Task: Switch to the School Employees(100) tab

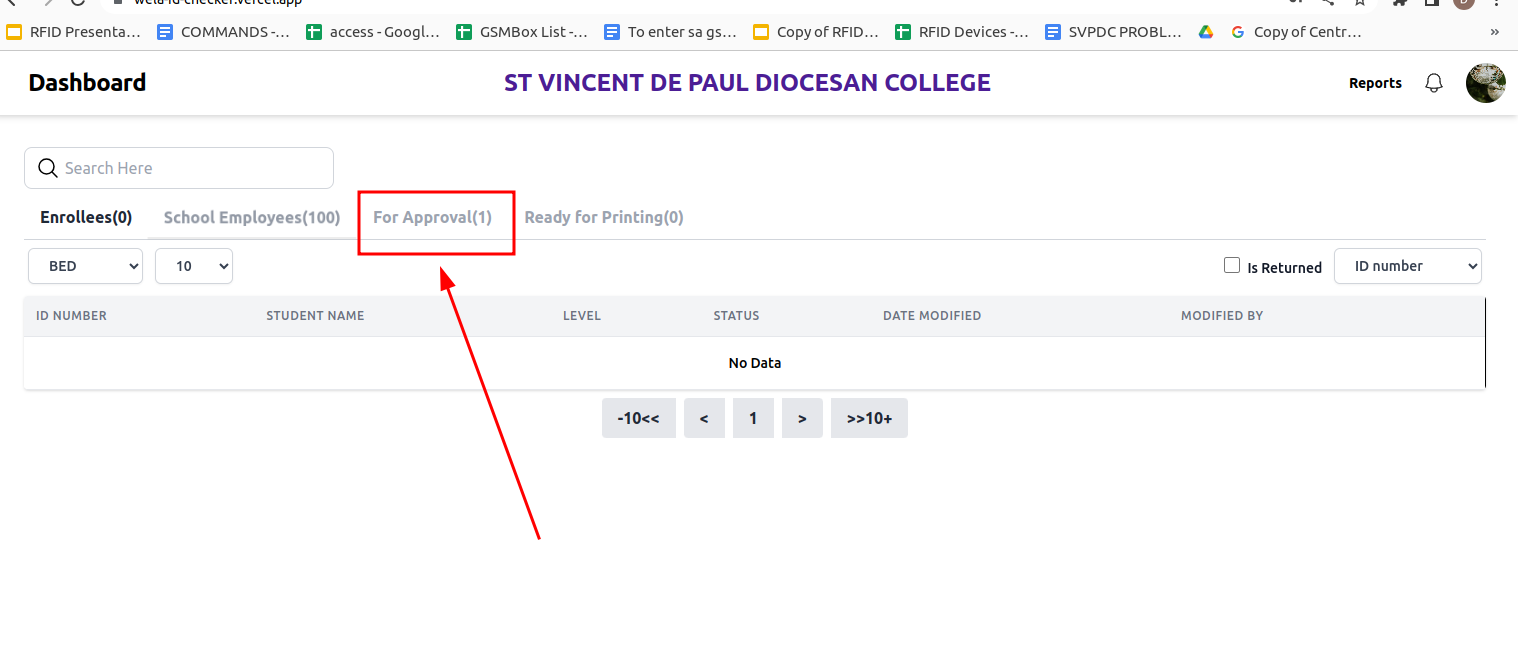Action: coord(252,217)
